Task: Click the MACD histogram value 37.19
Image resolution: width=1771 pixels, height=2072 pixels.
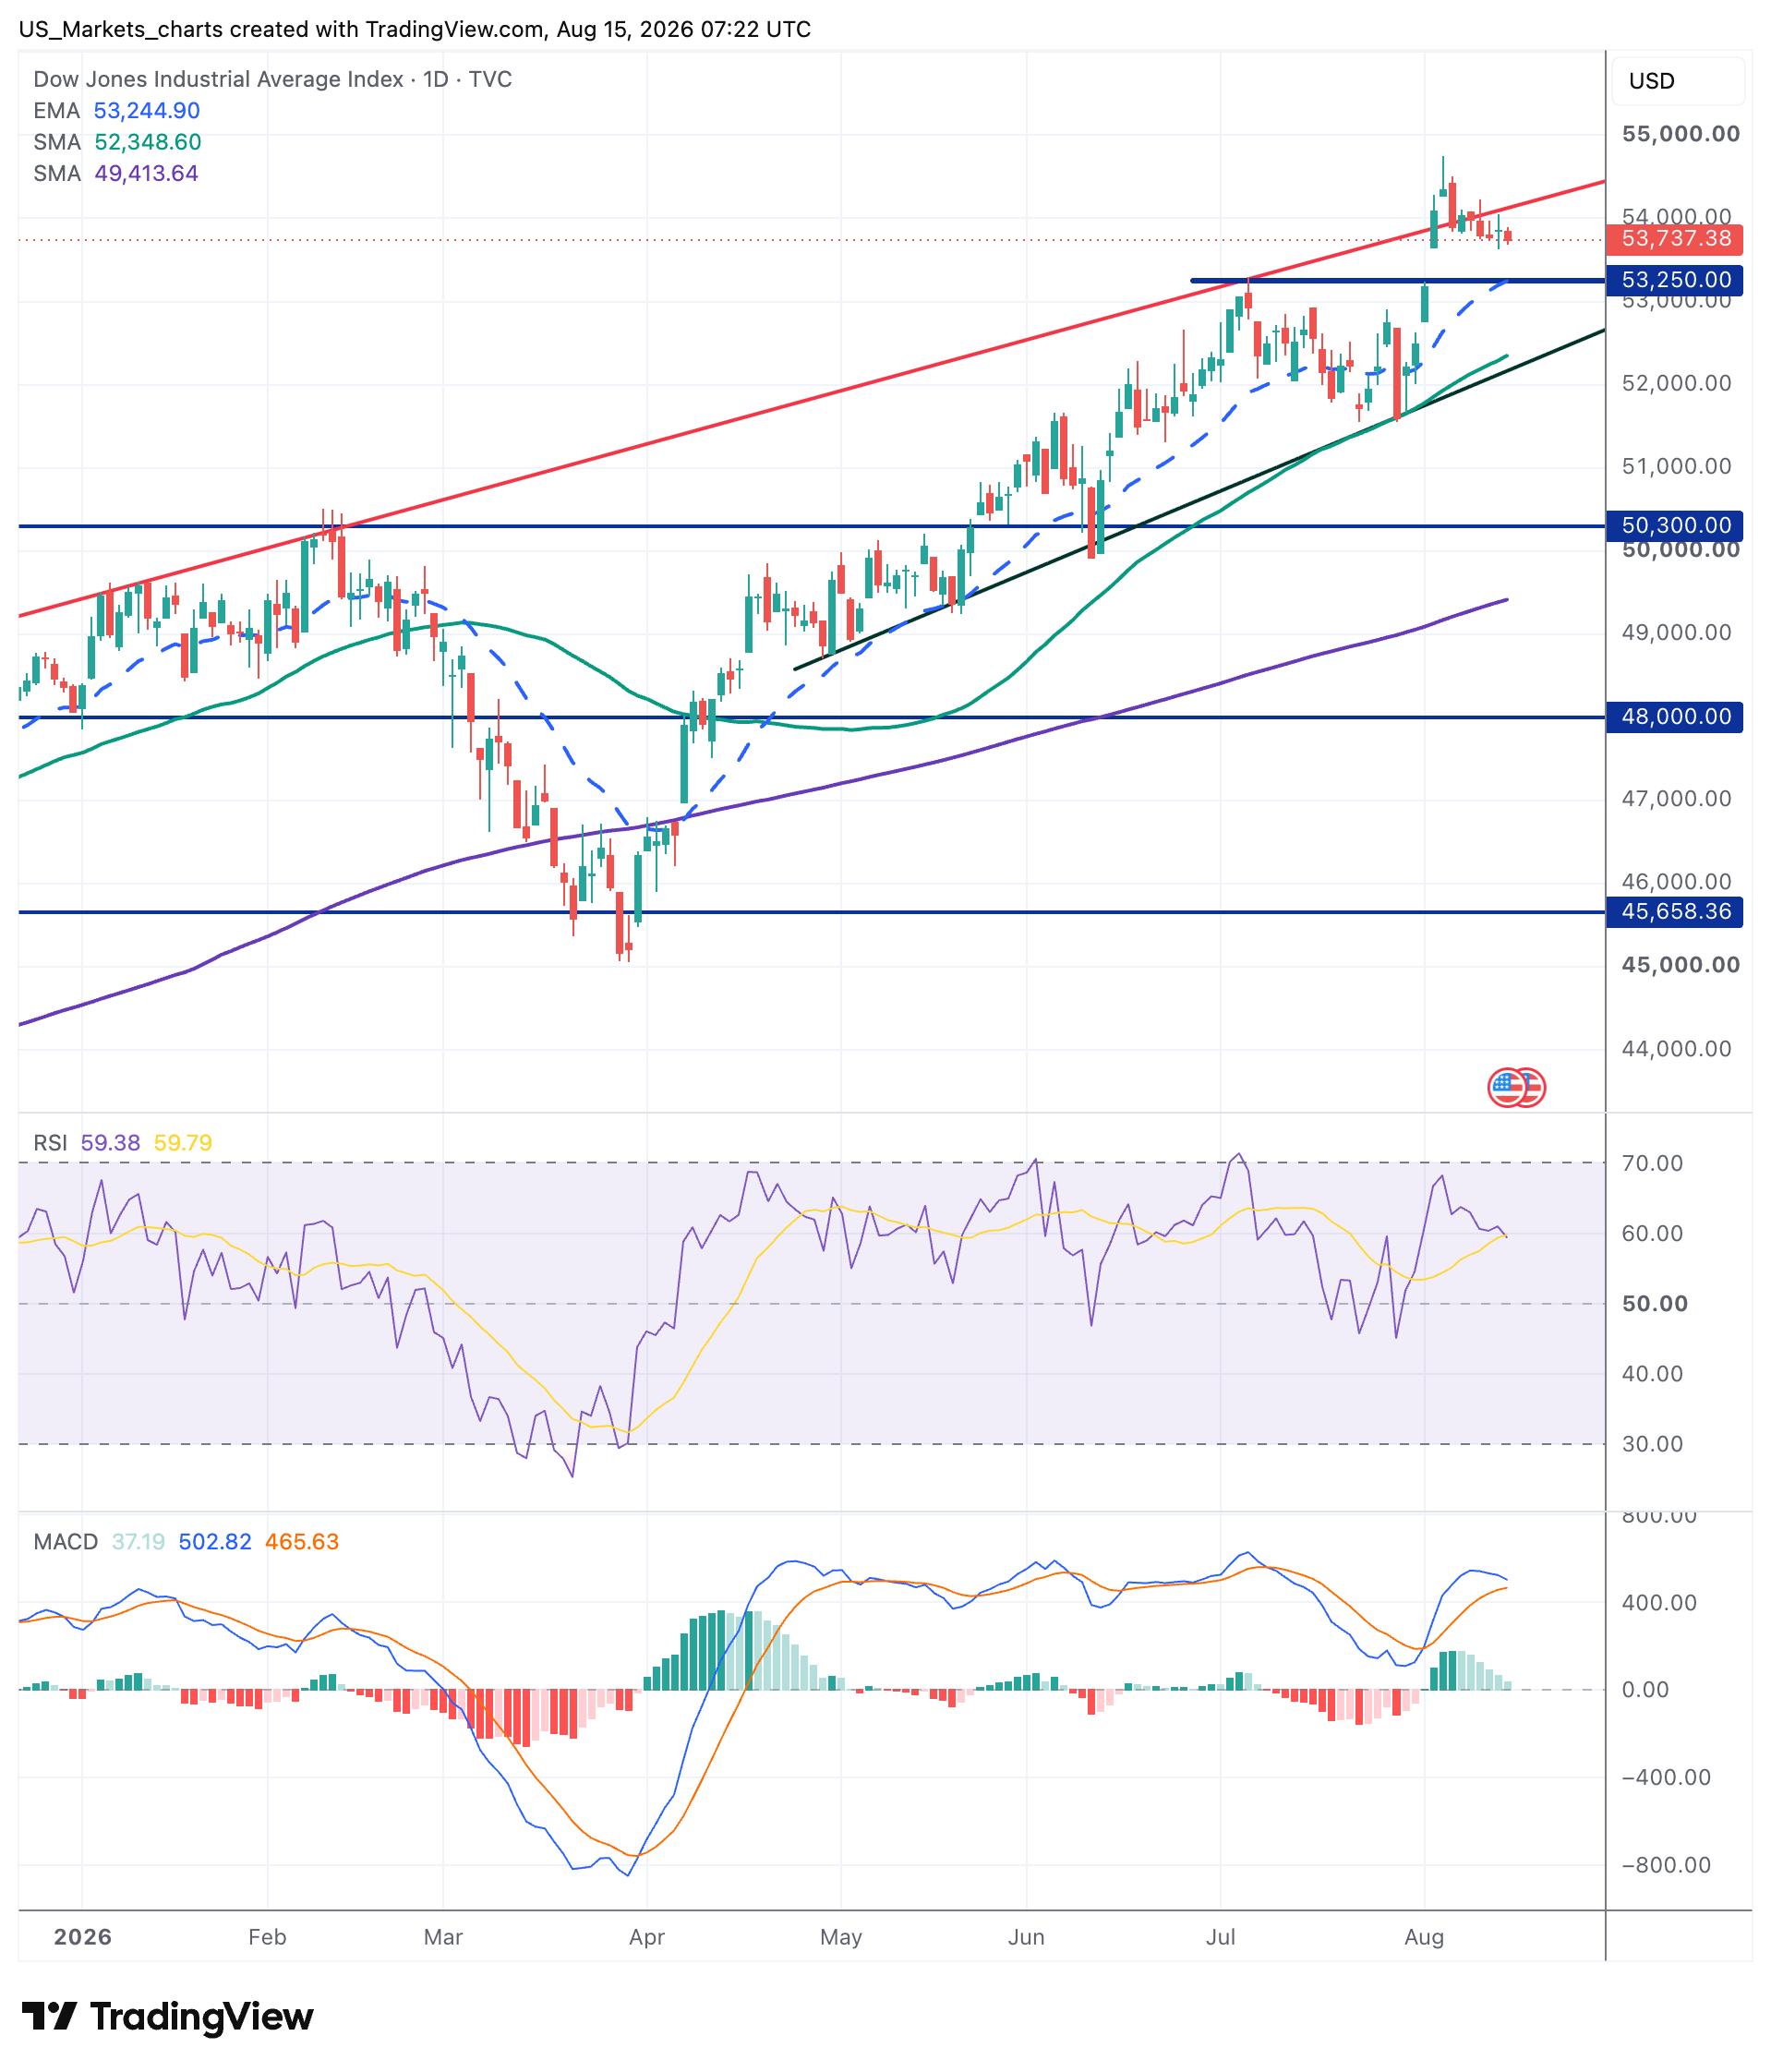Action: point(138,1541)
